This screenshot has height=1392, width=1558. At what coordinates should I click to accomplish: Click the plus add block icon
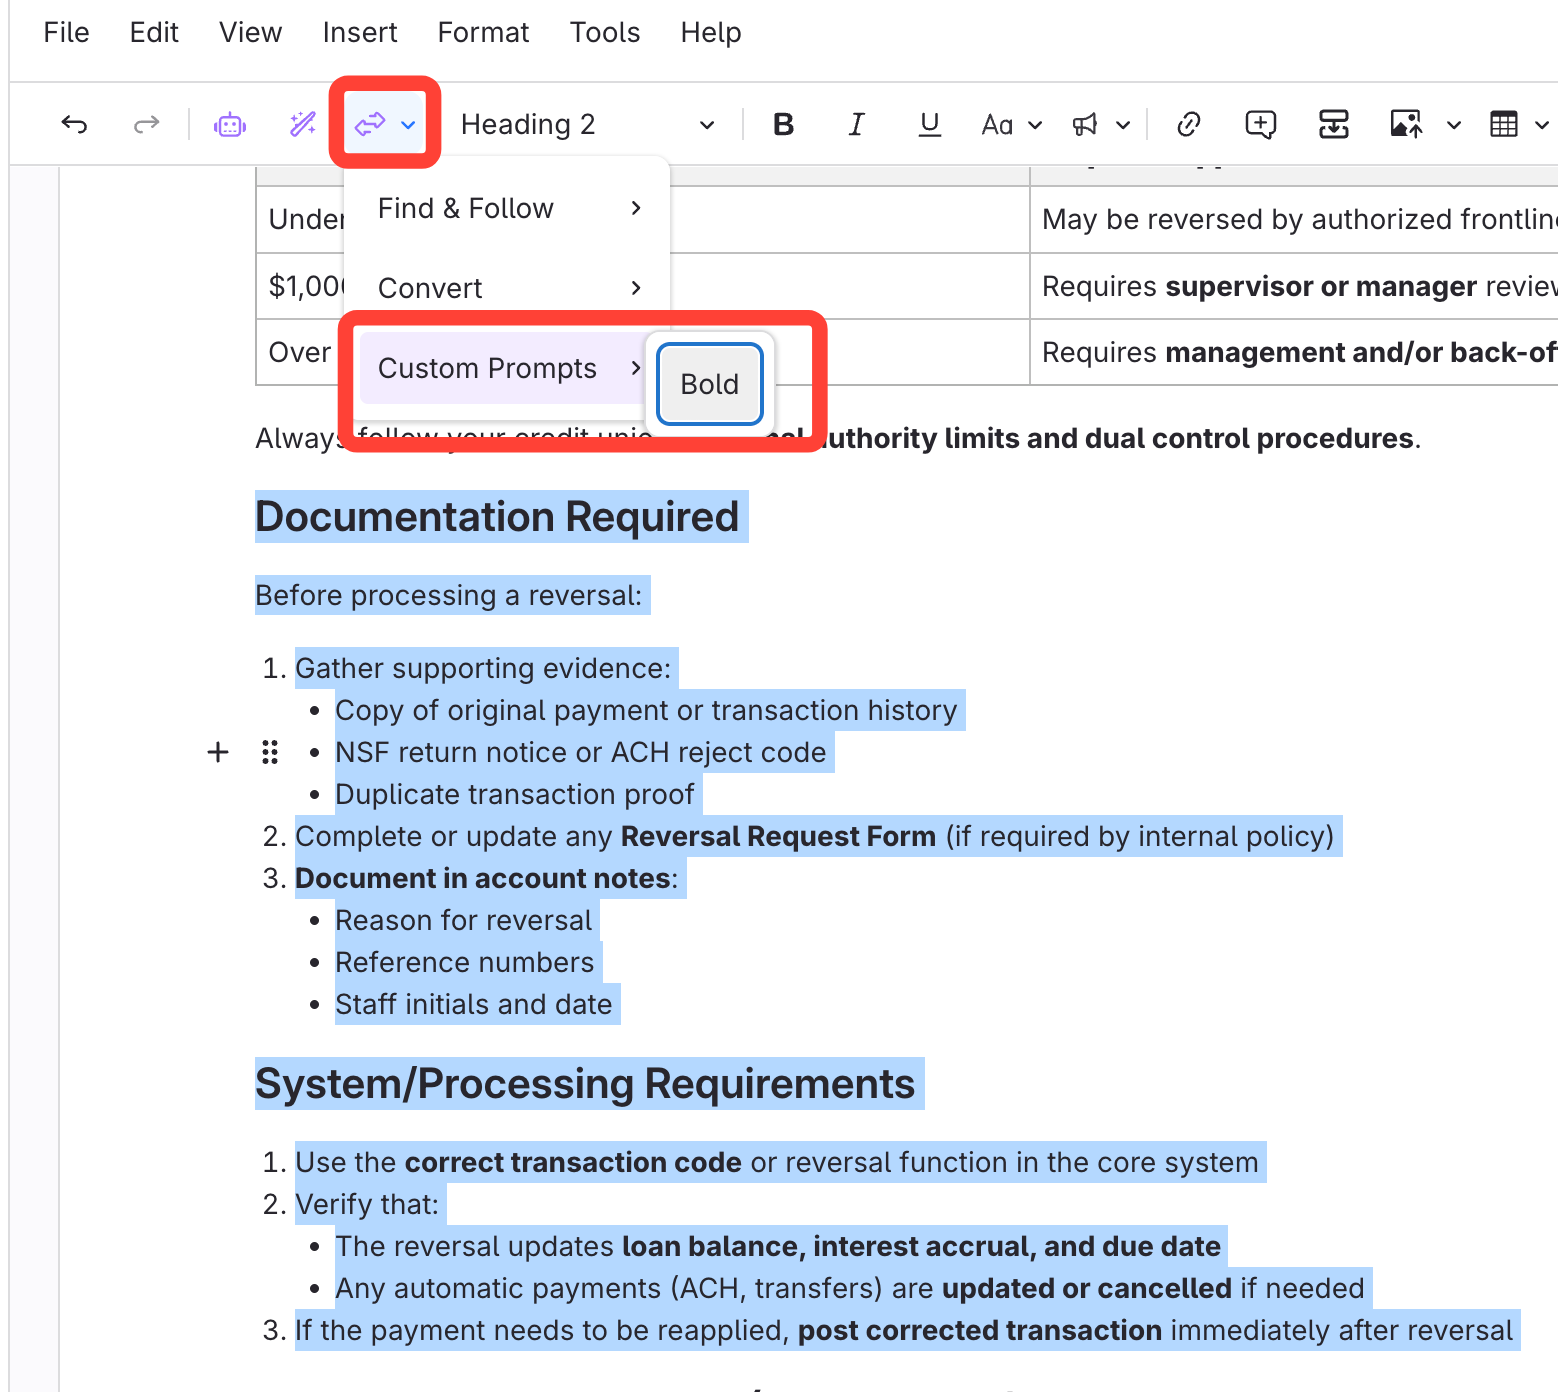click(218, 752)
